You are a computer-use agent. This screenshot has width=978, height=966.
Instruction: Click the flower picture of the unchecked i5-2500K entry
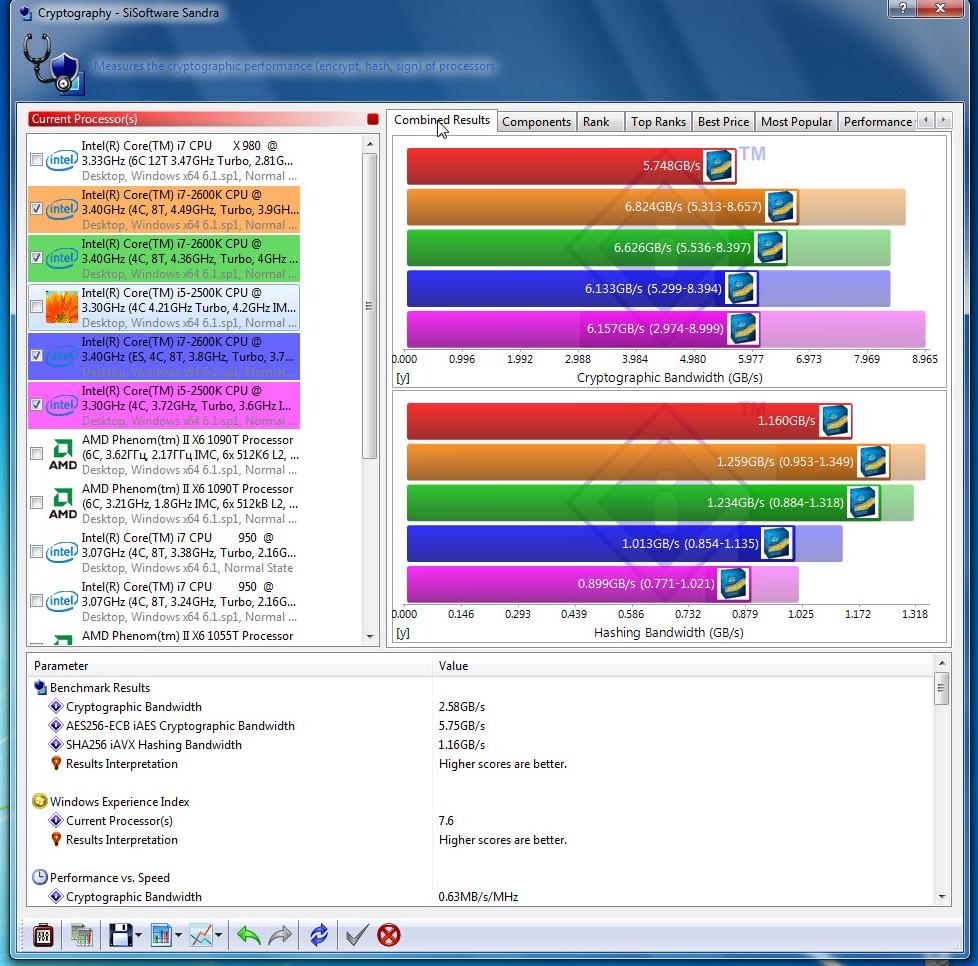point(62,307)
